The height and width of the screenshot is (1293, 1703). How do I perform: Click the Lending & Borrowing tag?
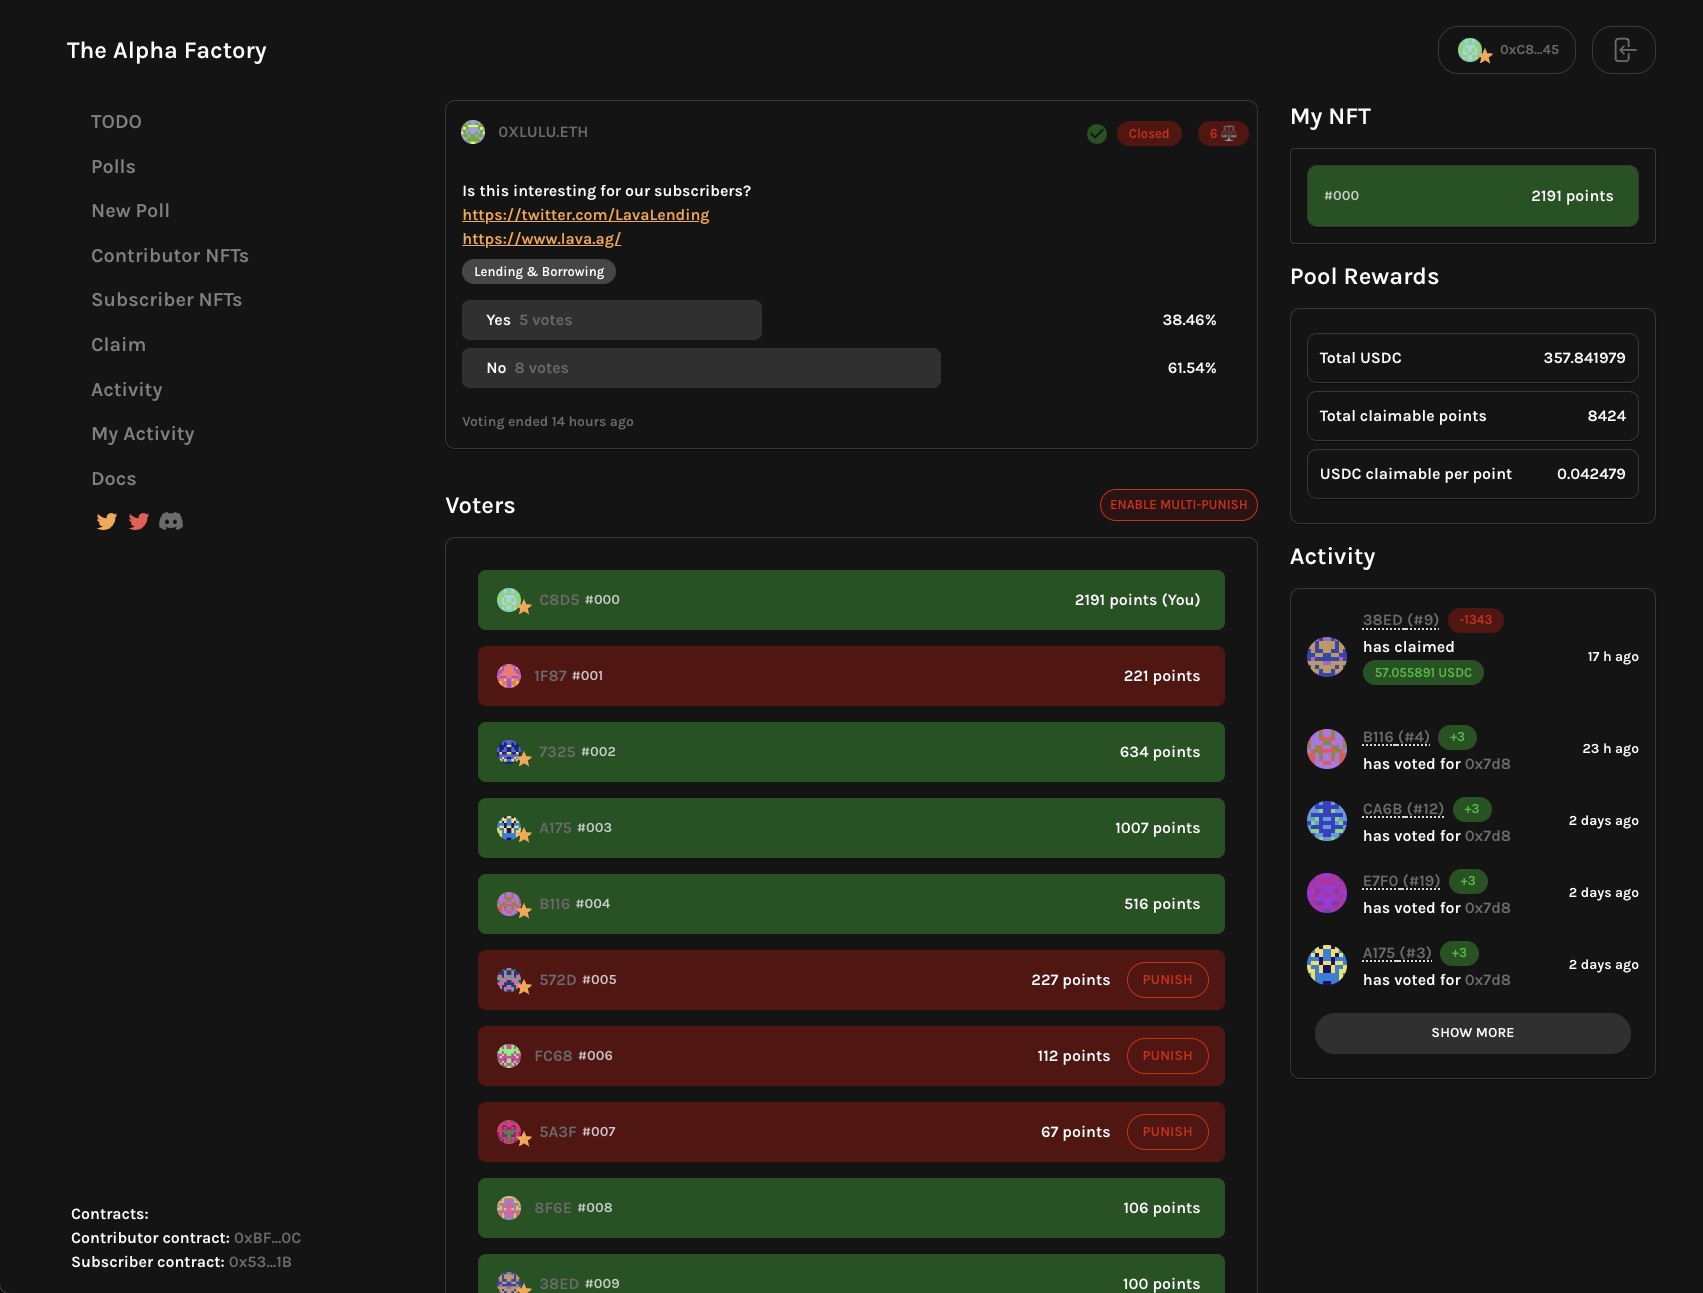pos(538,272)
